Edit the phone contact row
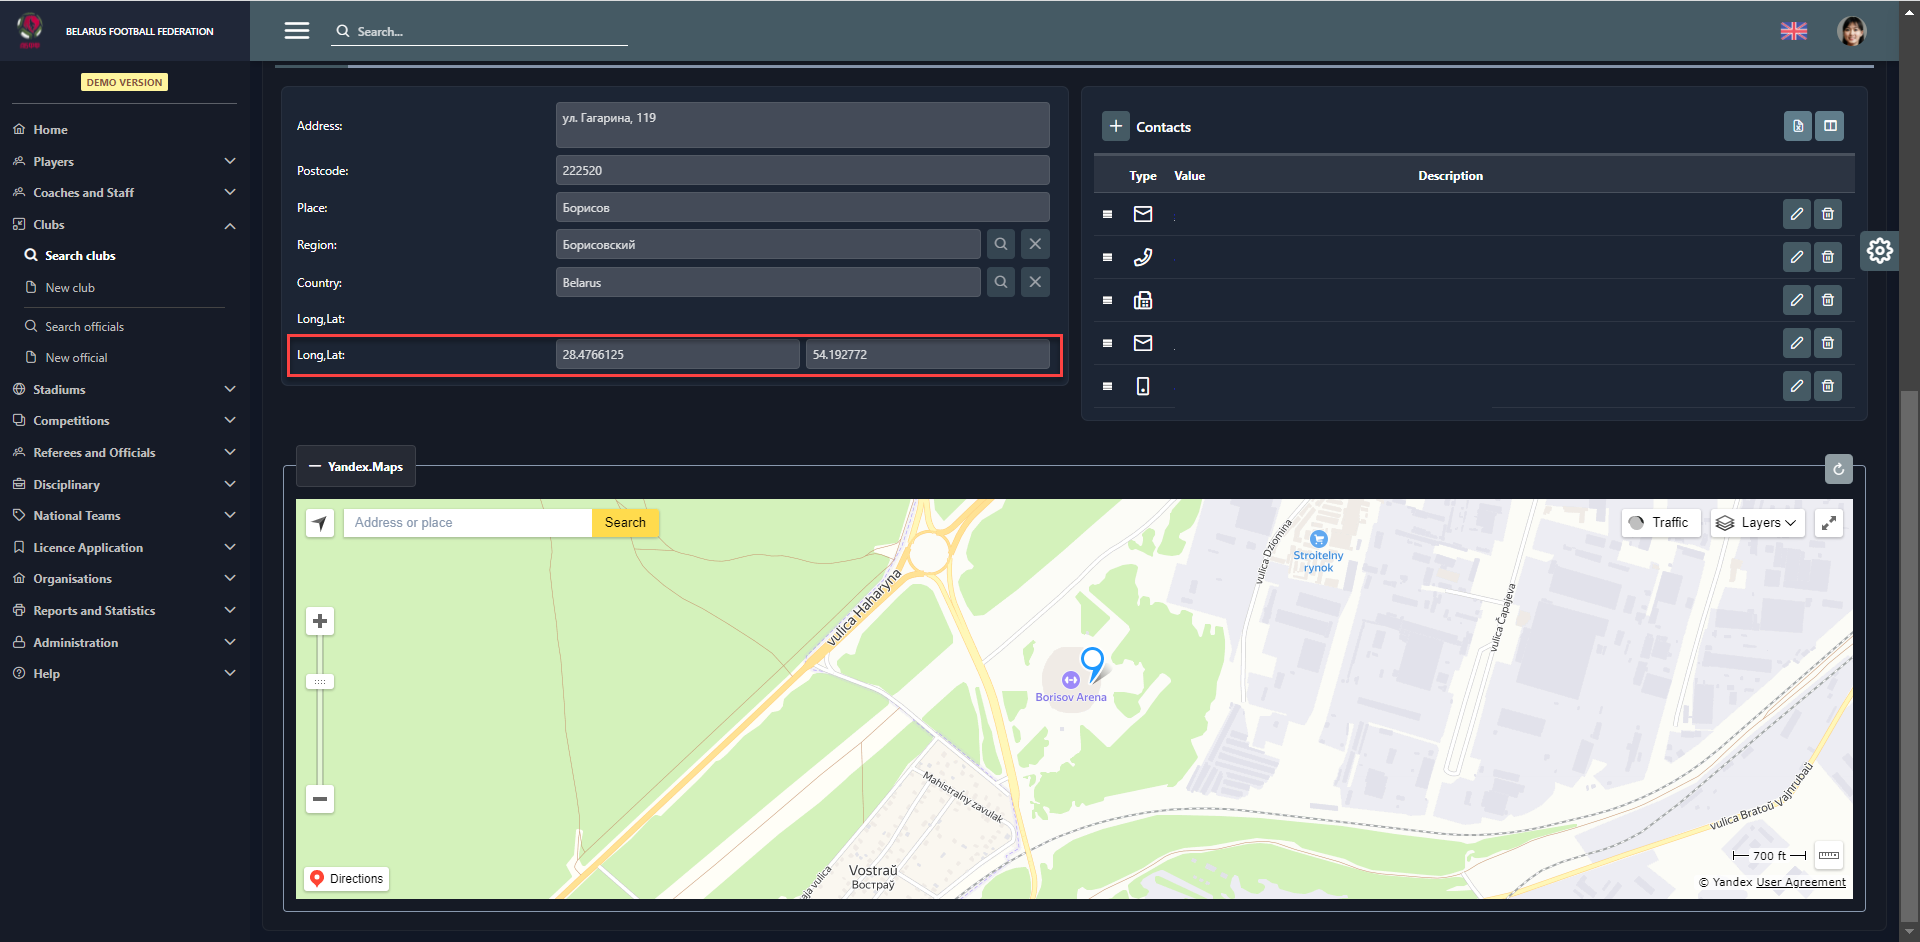Screen dimensions: 1920x942 tap(1796, 257)
